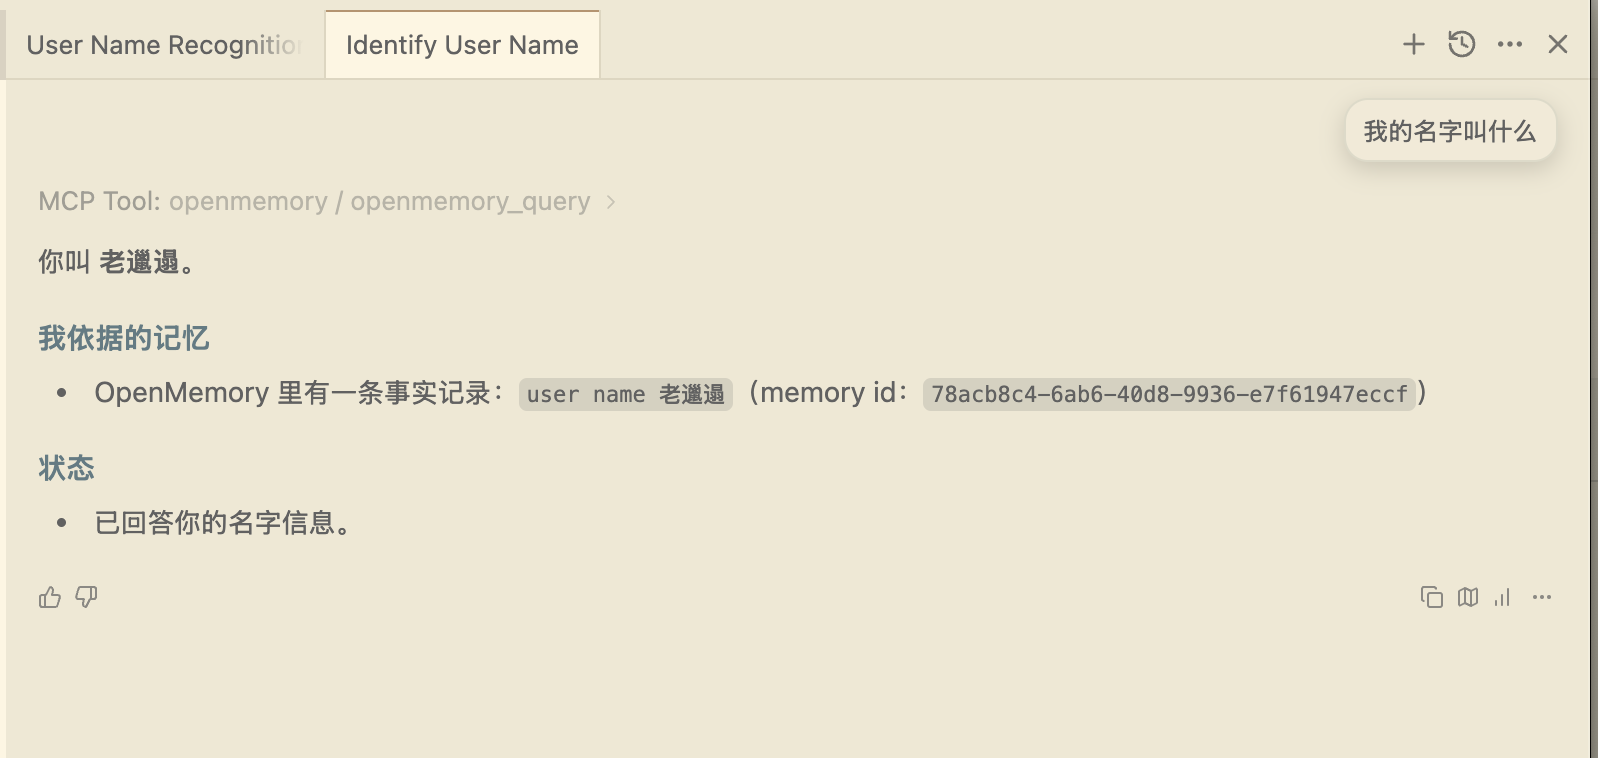1598x758 pixels.
Task: Select the user message bubble '我的名字叫什么'
Action: tap(1449, 130)
